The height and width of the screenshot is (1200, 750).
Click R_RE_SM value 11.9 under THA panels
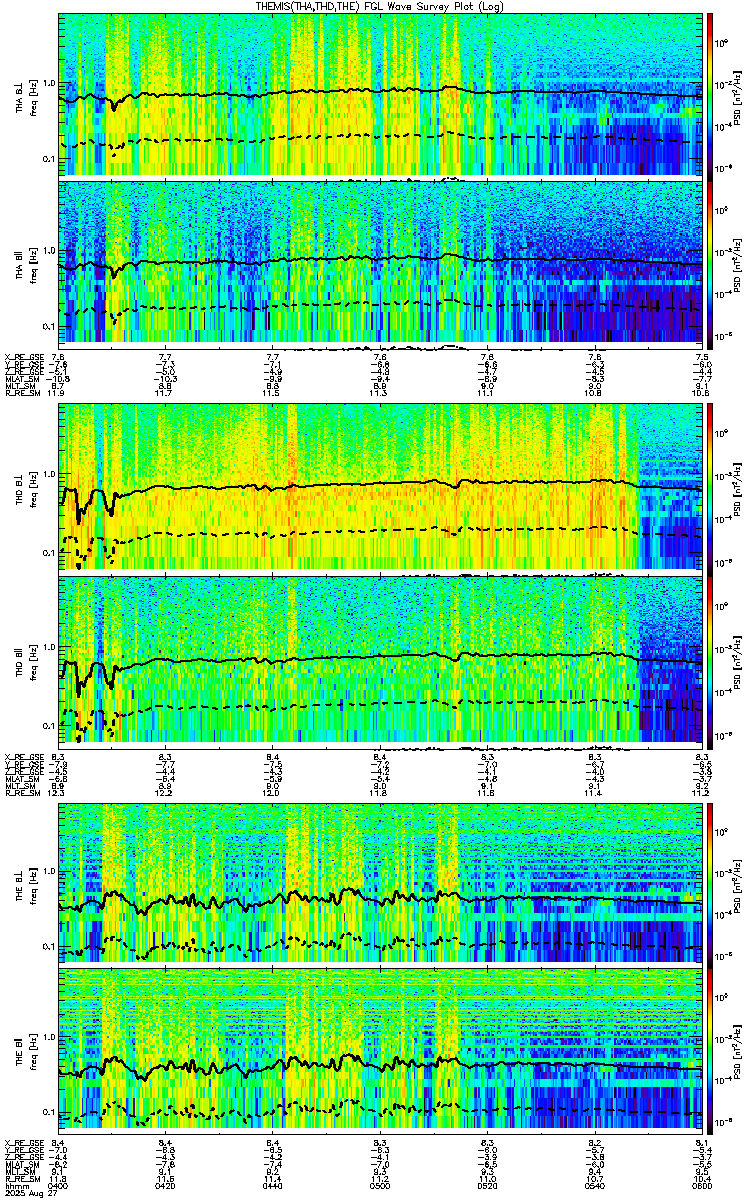click(x=58, y=394)
